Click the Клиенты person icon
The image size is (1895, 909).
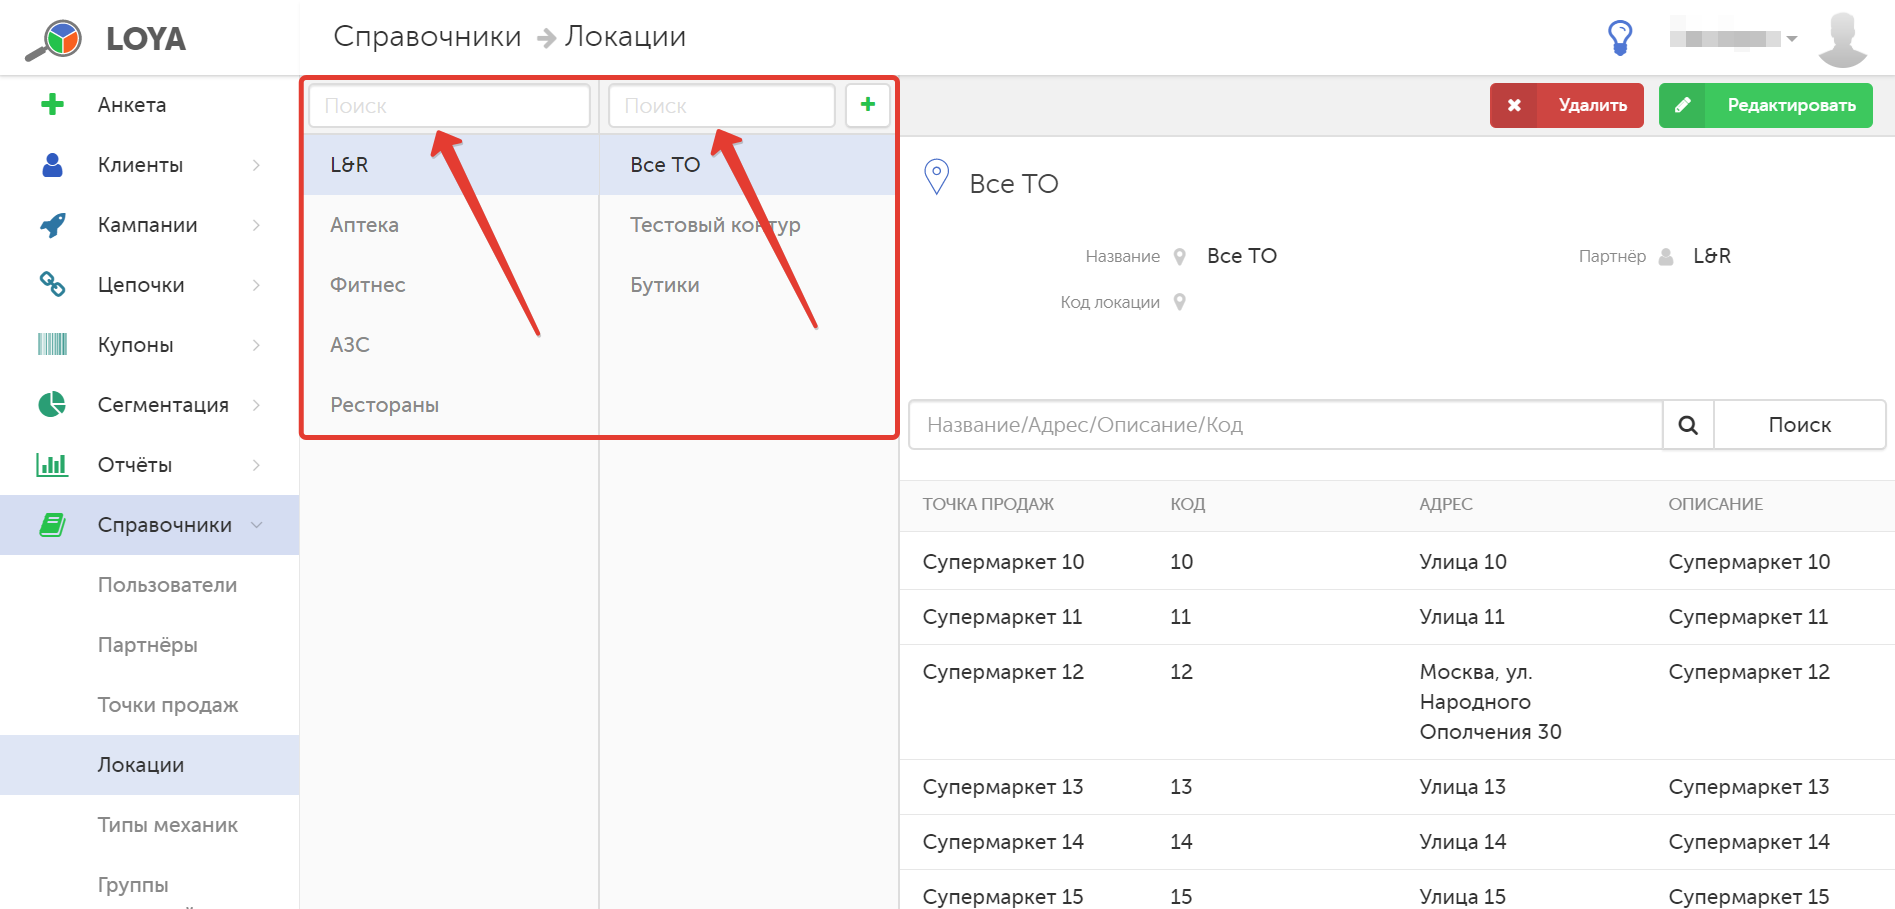pos(52,165)
